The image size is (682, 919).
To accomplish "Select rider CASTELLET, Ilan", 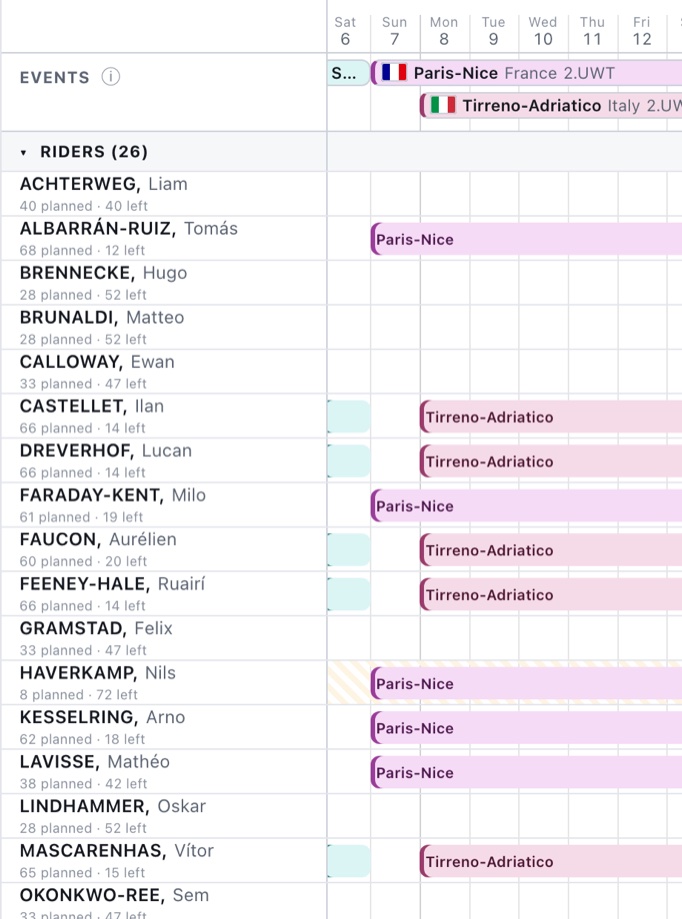I will (x=163, y=417).
